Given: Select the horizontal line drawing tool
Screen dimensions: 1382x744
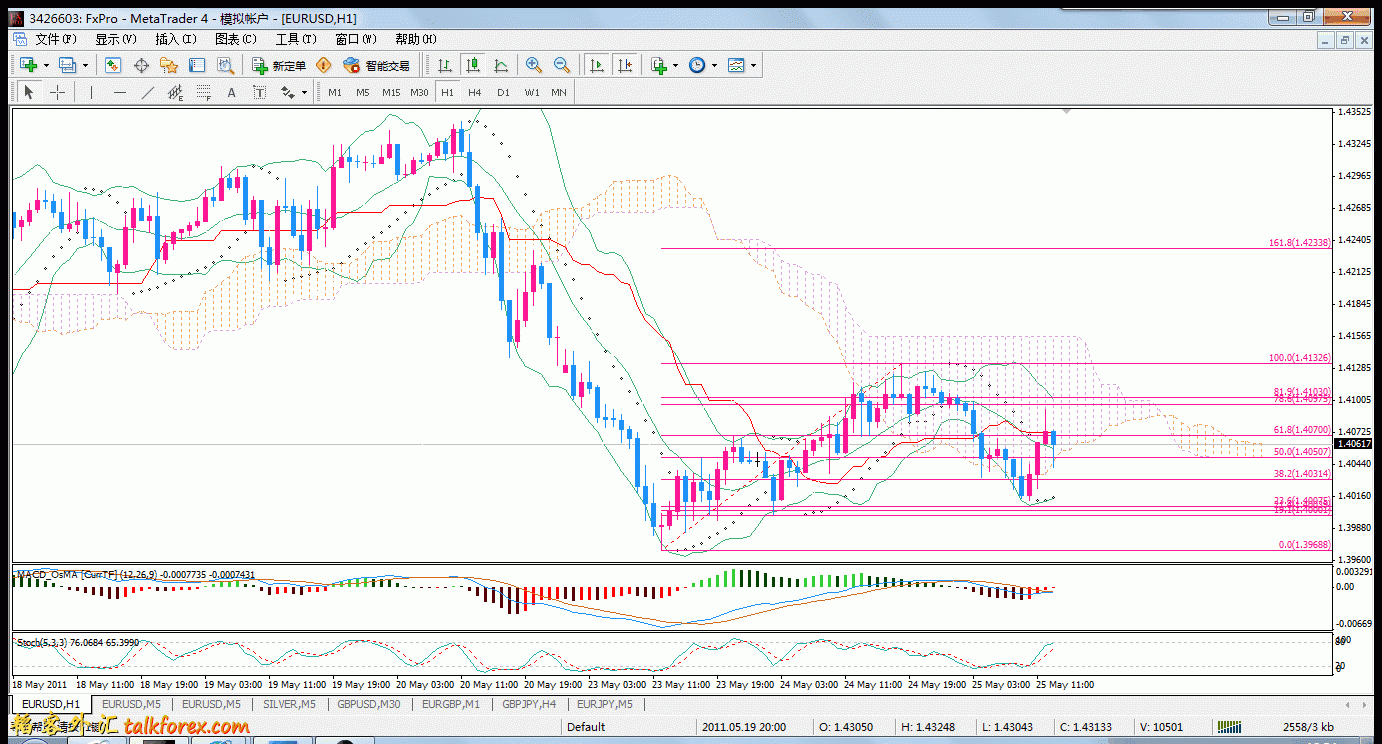Looking at the screenshot, I should pyautogui.click(x=119, y=92).
